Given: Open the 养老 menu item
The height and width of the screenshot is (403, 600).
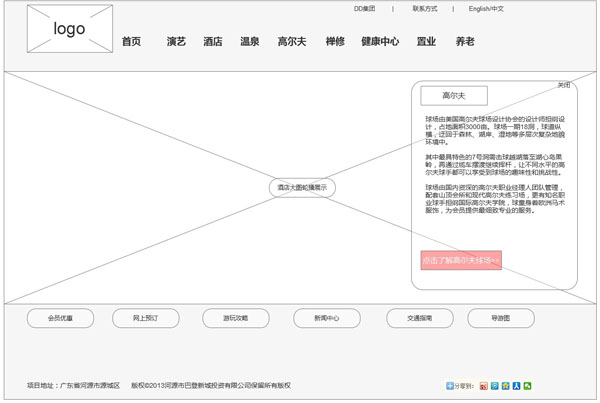Looking at the screenshot, I should pyautogui.click(x=465, y=42).
